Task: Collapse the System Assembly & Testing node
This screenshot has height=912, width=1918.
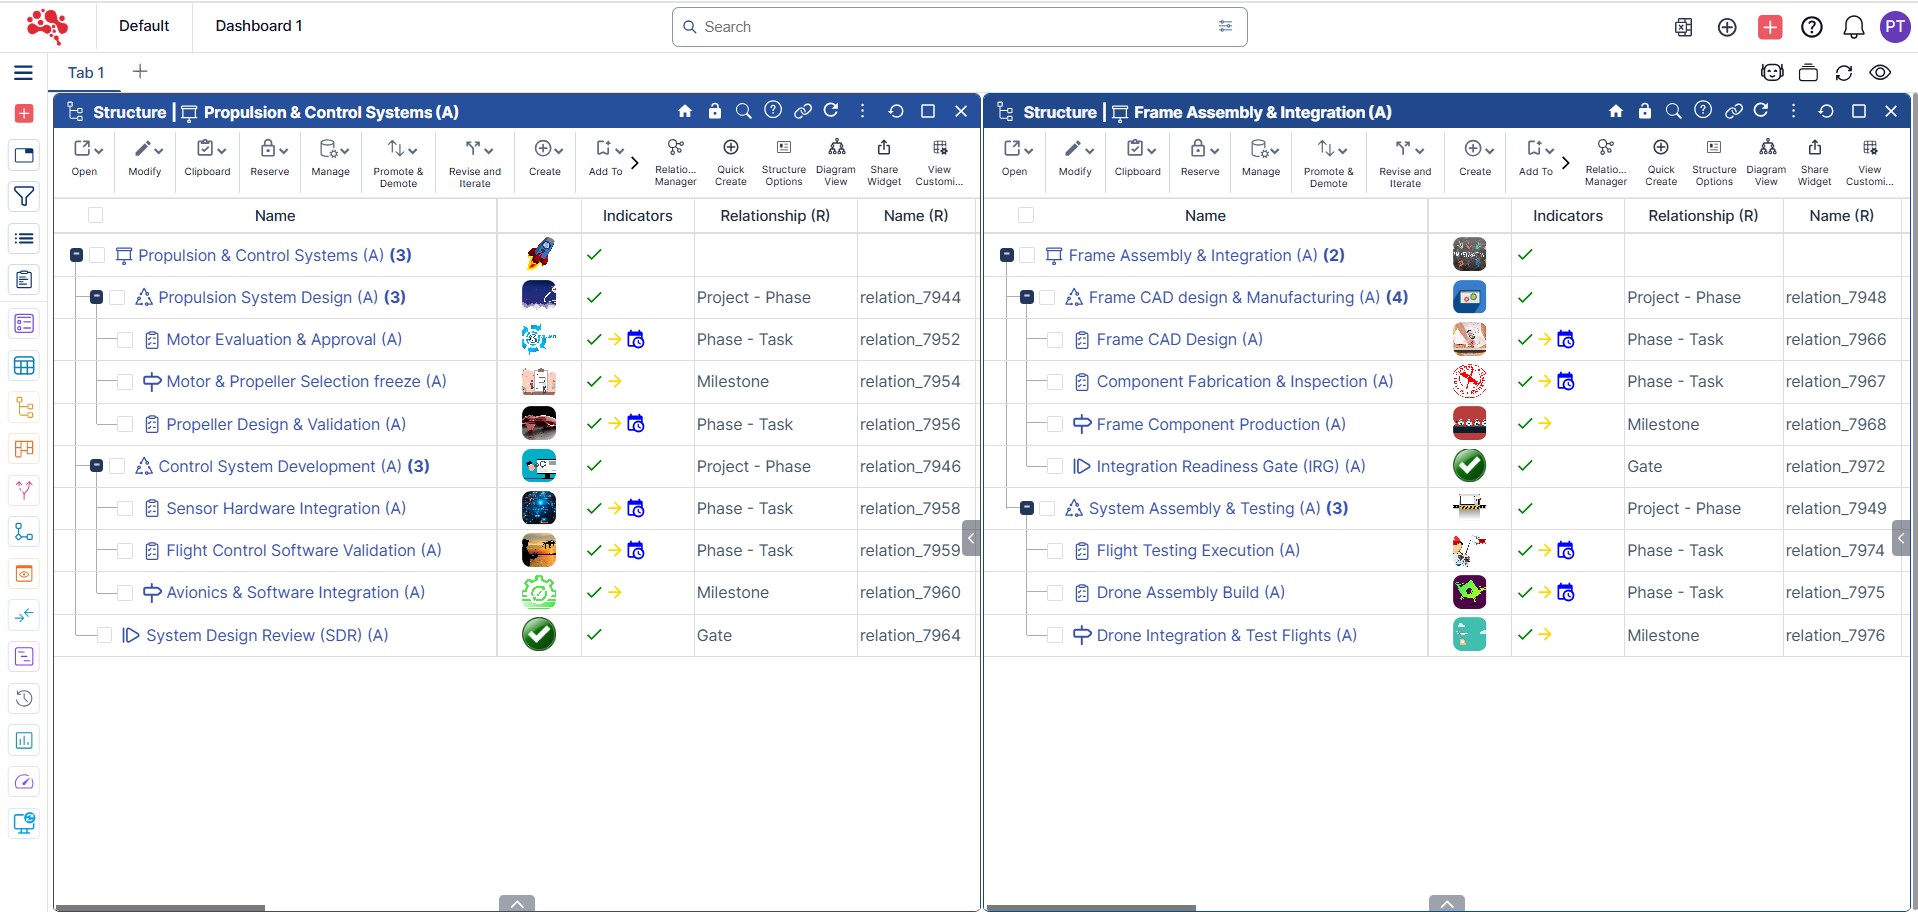Action: 1027,508
